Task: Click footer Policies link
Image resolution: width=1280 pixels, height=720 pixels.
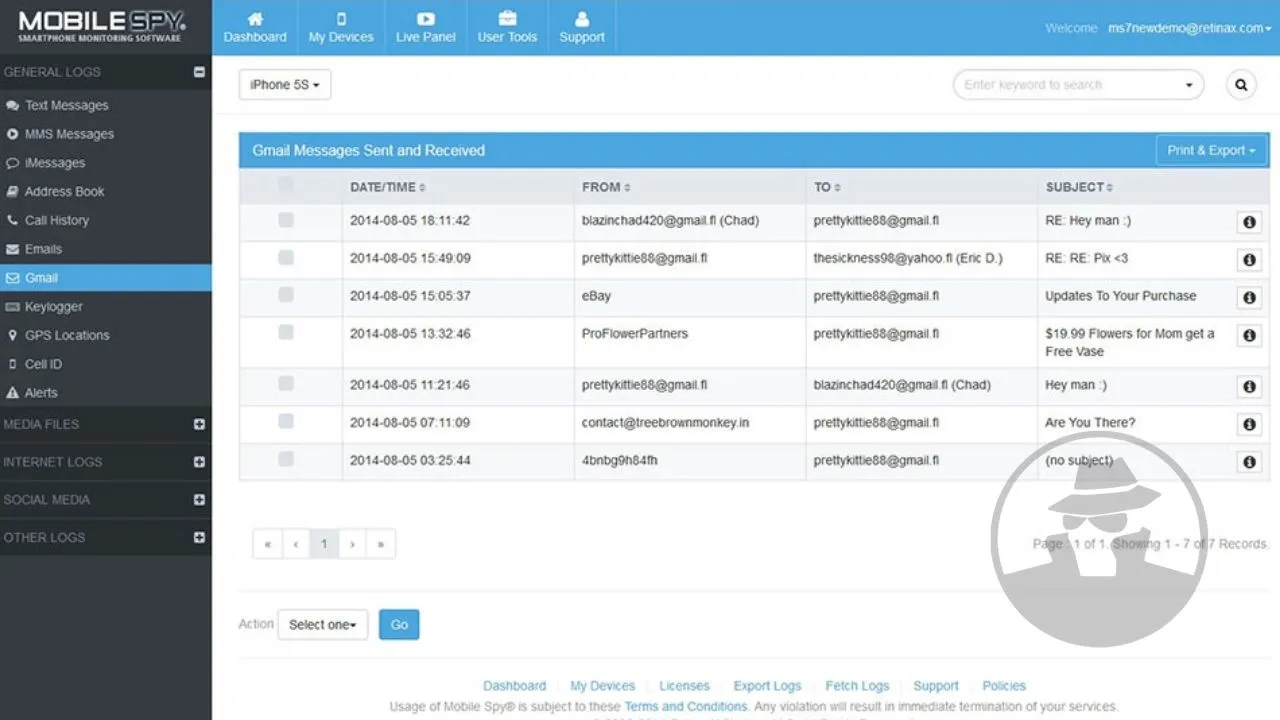Action: (x=1004, y=686)
